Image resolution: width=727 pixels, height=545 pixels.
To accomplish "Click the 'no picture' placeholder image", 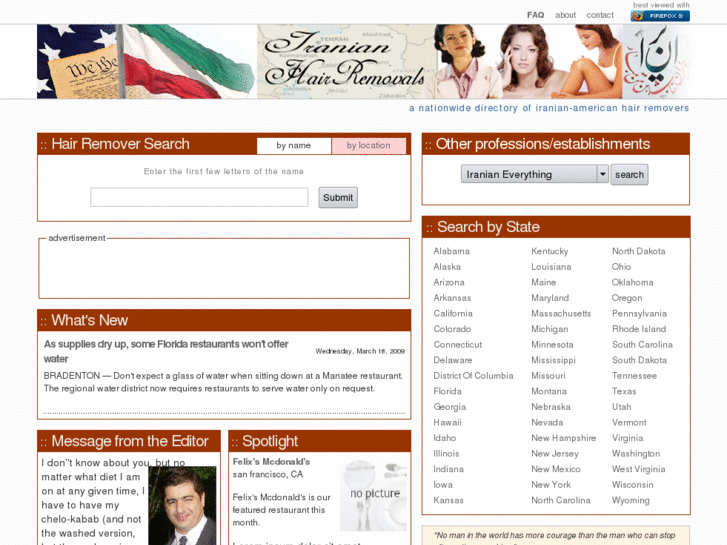I will point(374,494).
